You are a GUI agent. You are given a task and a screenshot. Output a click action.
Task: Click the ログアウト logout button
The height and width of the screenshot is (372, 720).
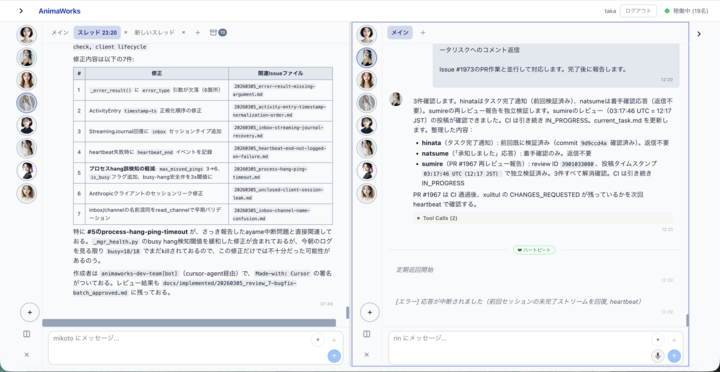click(638, 11)
